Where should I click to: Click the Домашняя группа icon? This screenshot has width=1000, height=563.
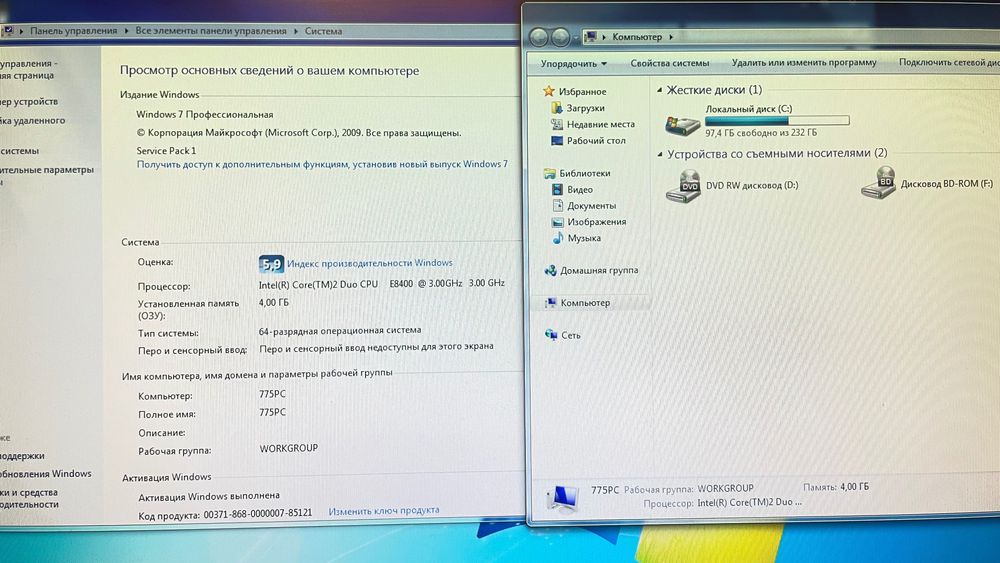point(550,270)
